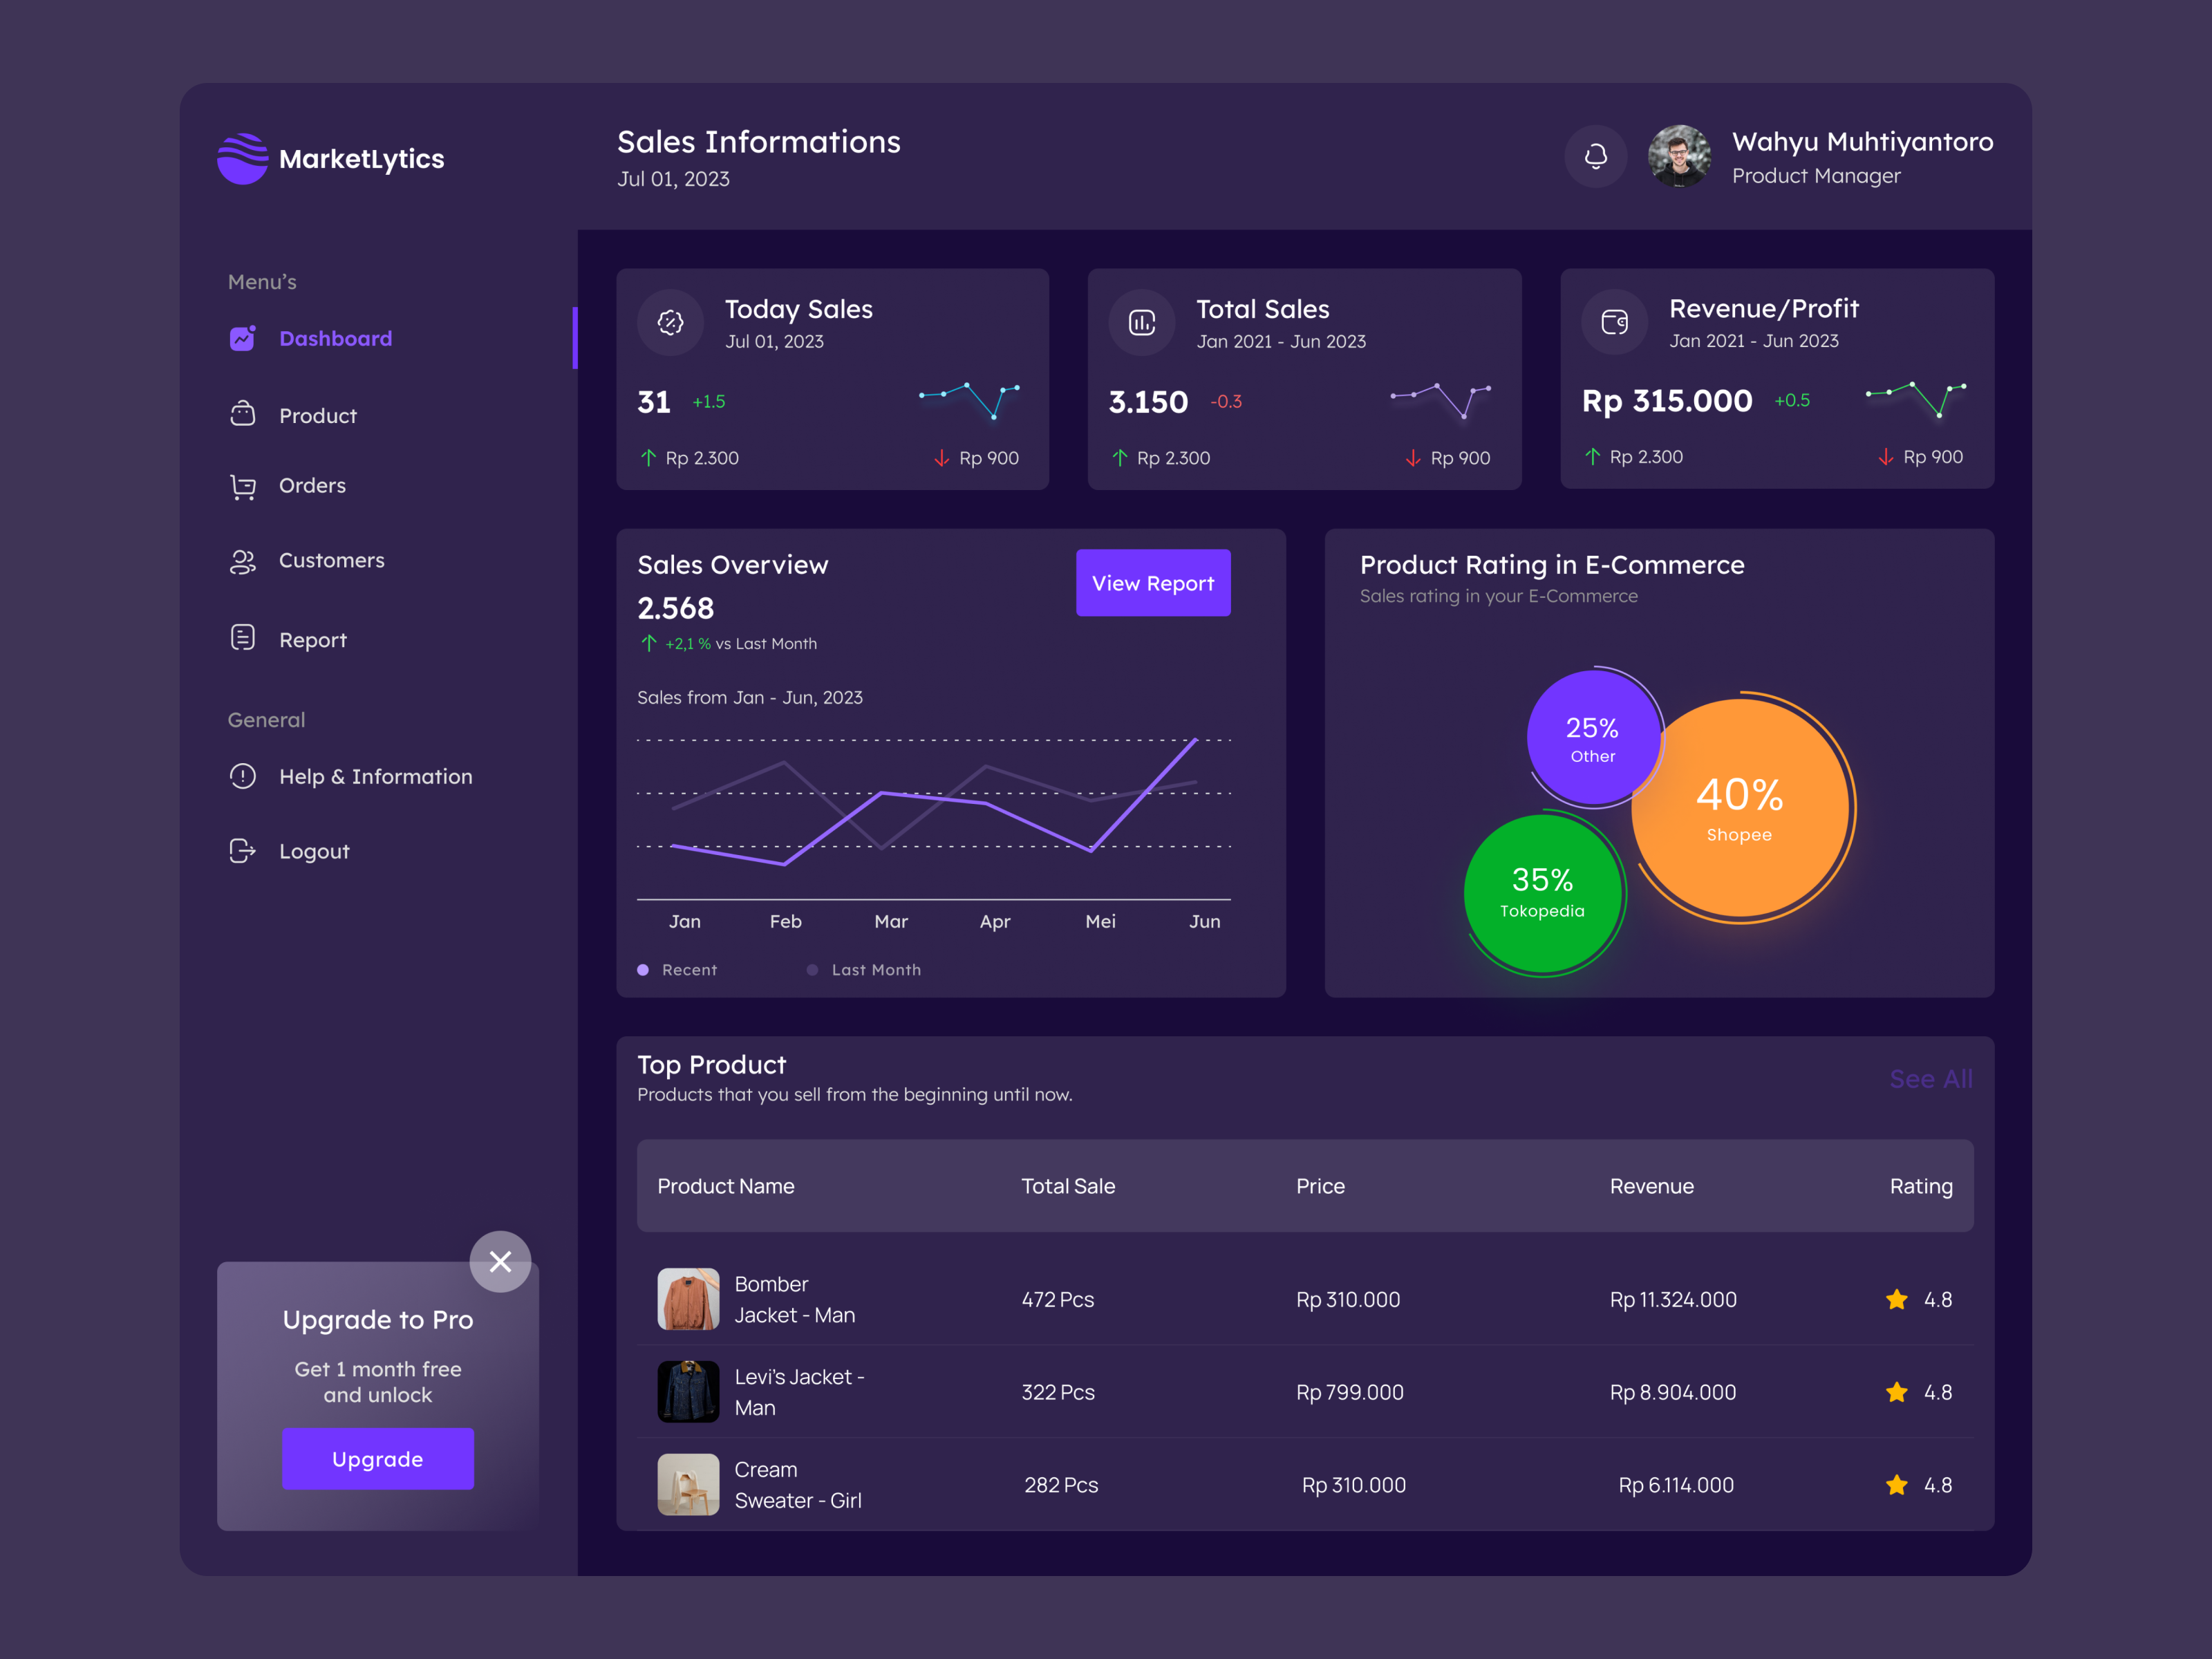Image resolution: width=2212 pixels, height=1659 pixels.
Task: Open the Dashboard menu entry
Action: click(x=336, y=338)
